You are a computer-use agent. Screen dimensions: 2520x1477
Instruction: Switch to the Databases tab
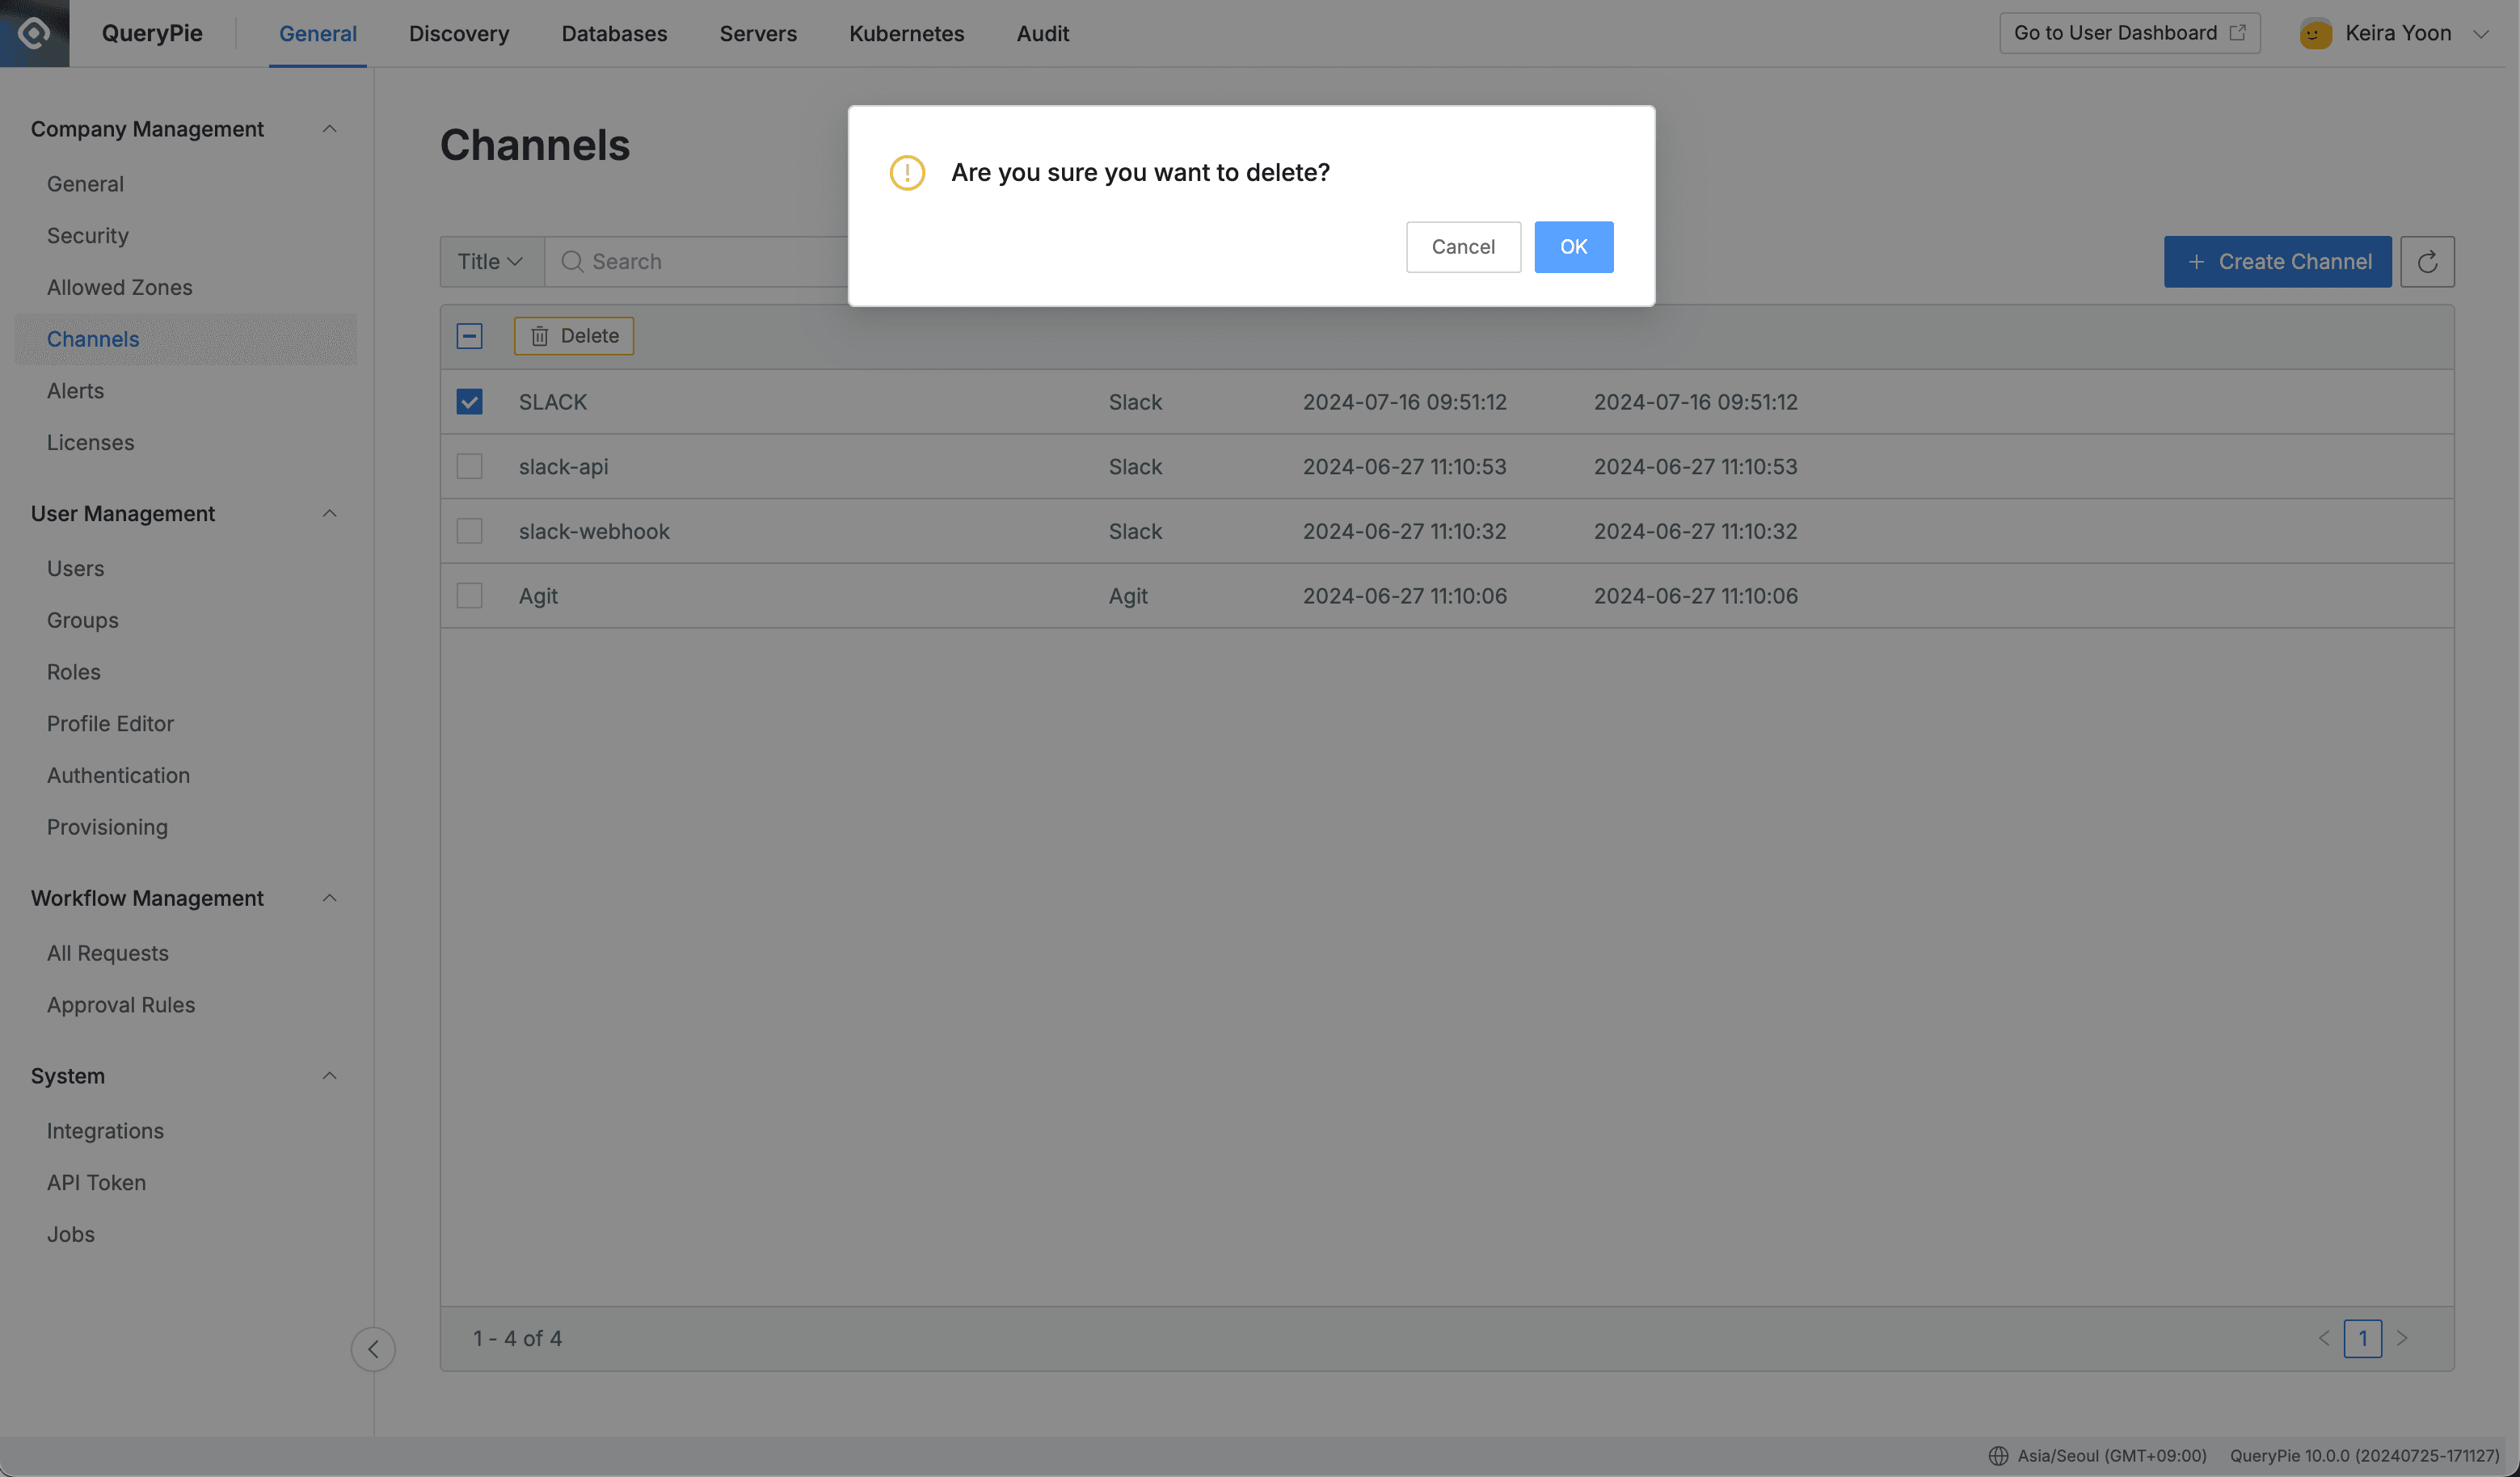614,33
